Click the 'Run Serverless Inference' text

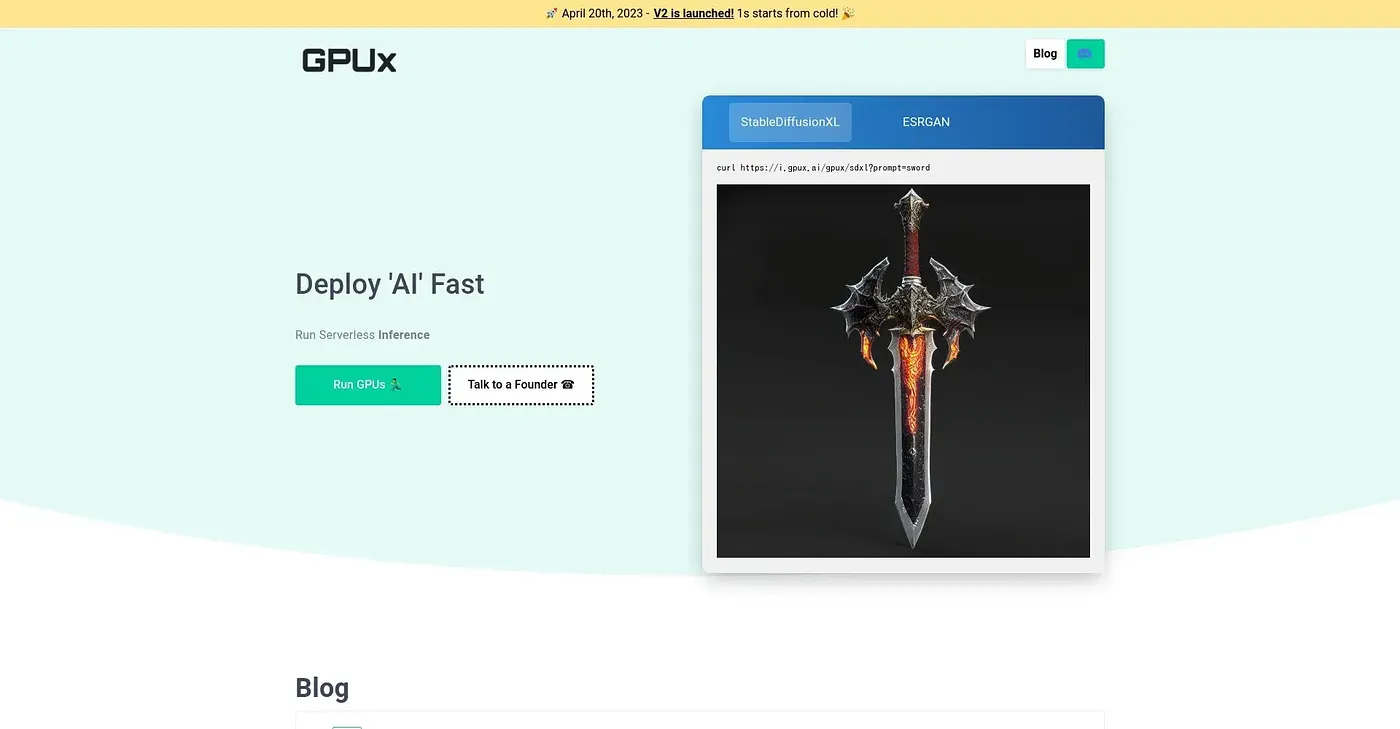[x=362, y=335]
